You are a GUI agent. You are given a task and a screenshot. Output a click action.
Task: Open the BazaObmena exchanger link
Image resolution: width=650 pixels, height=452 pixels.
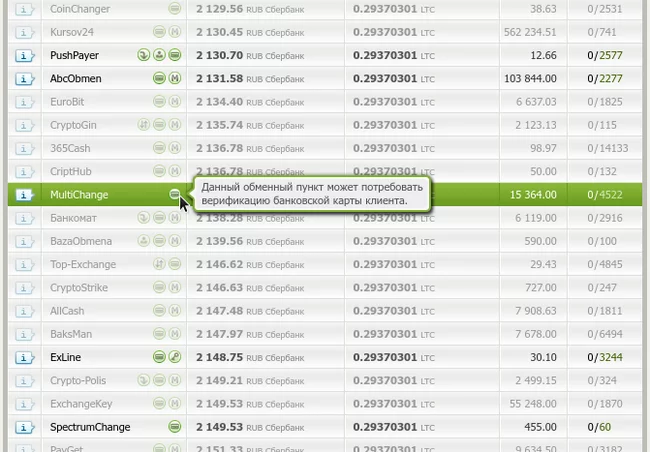pos(81,241)
